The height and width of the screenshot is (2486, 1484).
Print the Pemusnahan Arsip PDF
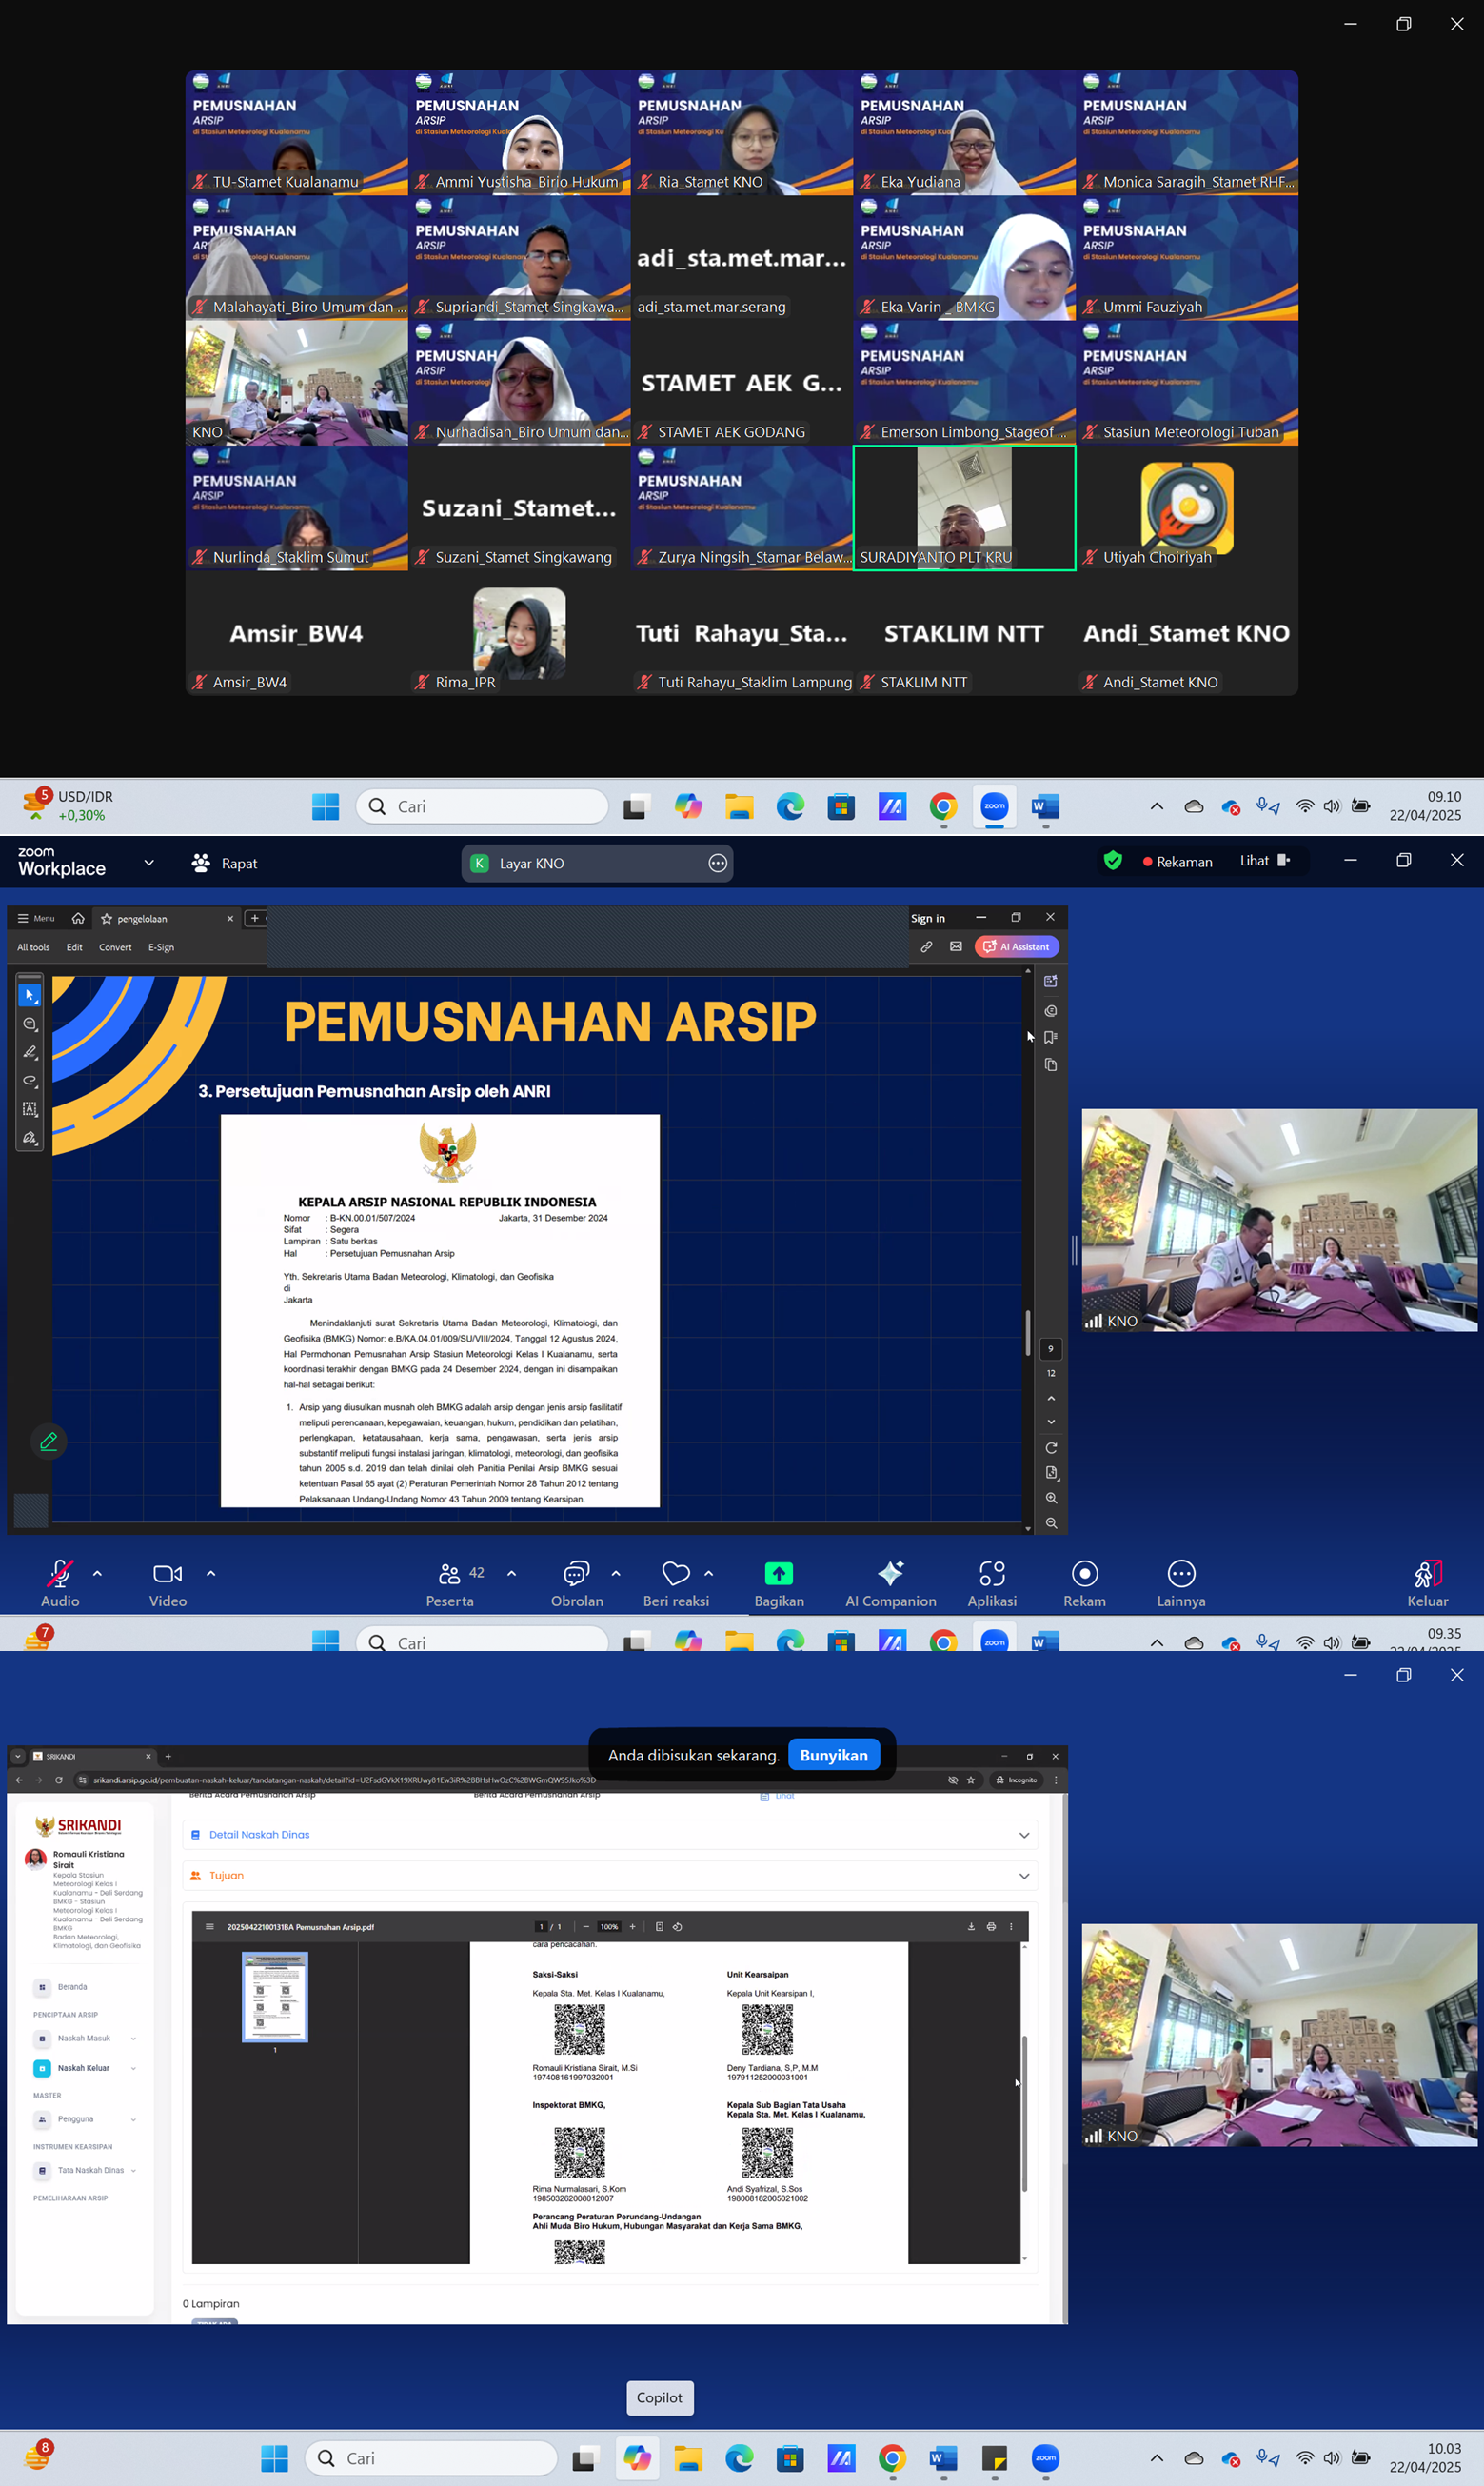click(991, 1927)
